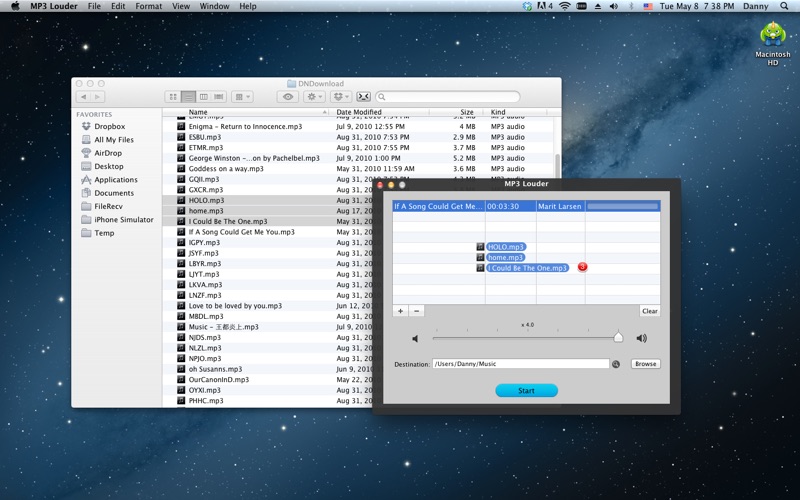
Task: Open Spotlight search magnifier in menu bar
Action: pos(784,6)
